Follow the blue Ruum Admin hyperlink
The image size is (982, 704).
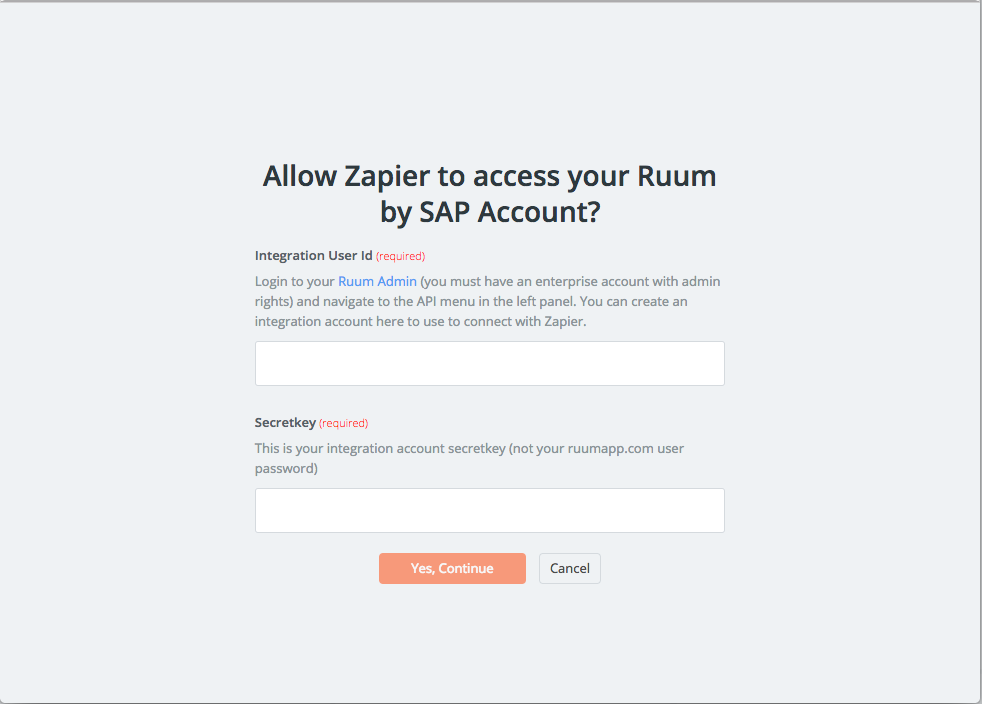coord(377,281)
